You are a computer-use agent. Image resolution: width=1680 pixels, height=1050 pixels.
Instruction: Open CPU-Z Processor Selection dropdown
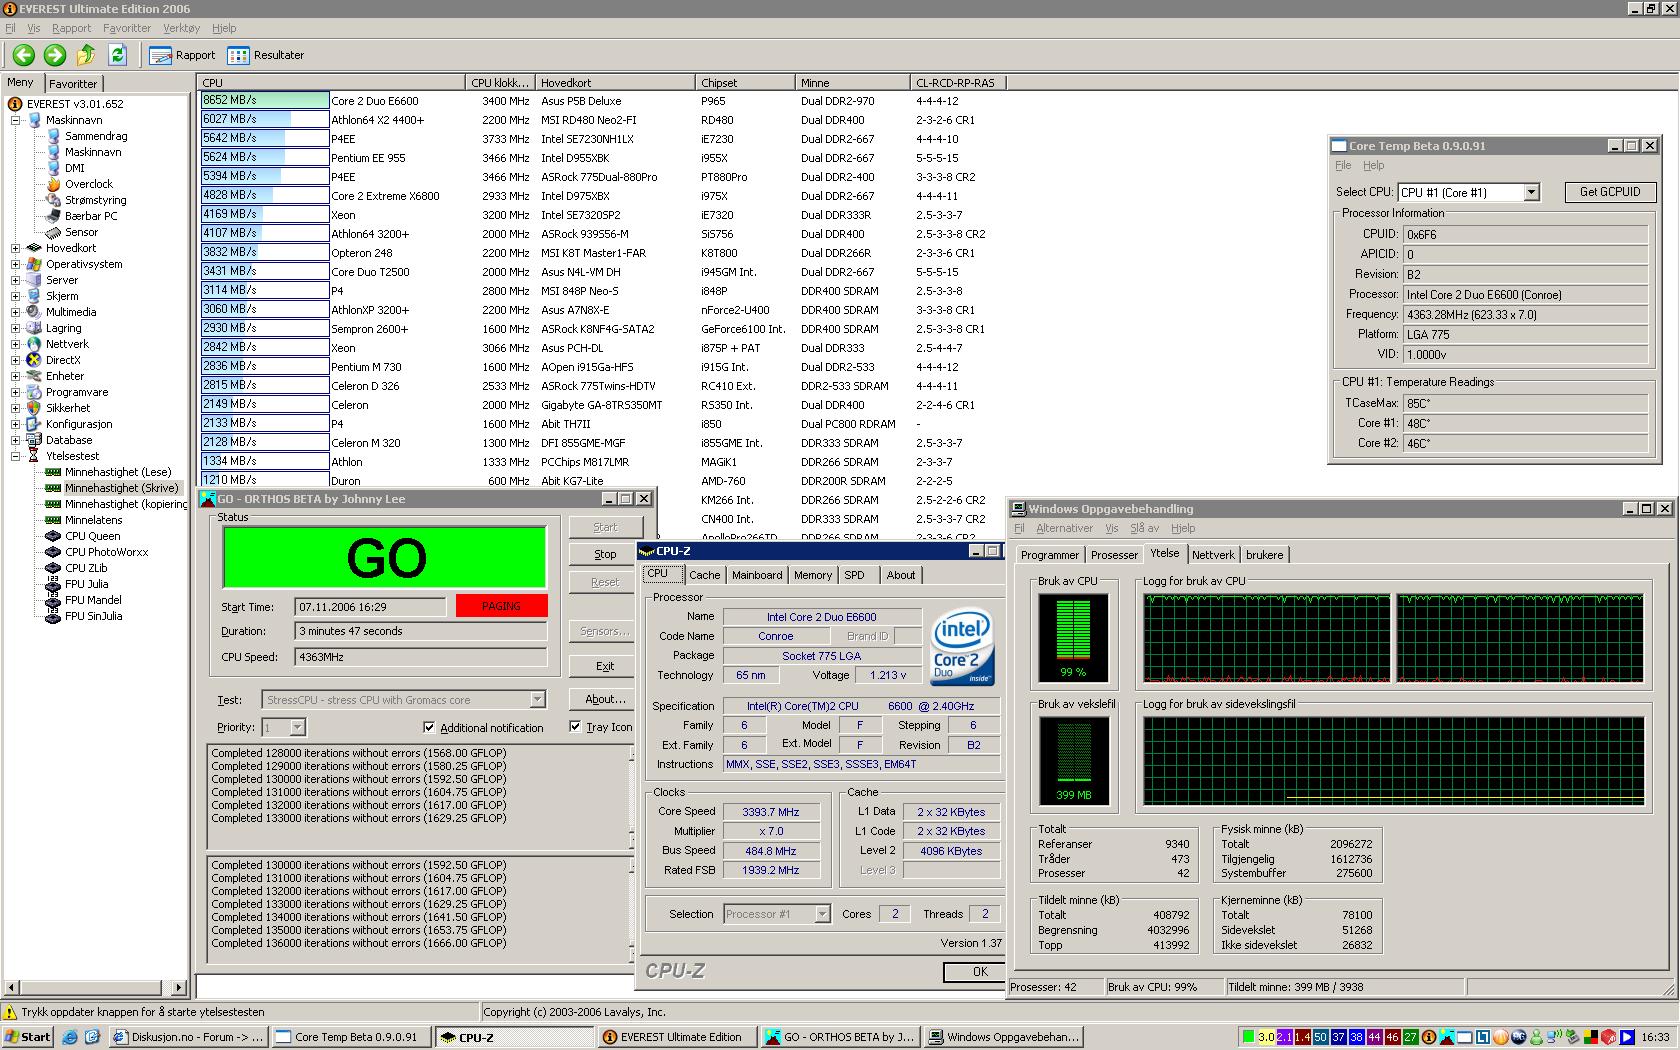pos(822,914)
